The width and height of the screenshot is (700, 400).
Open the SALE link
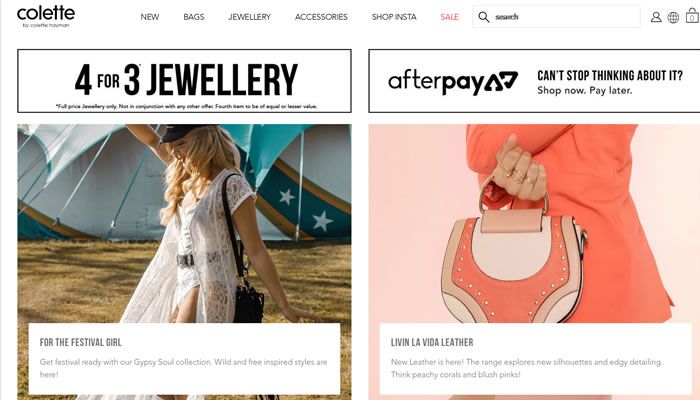450,17
